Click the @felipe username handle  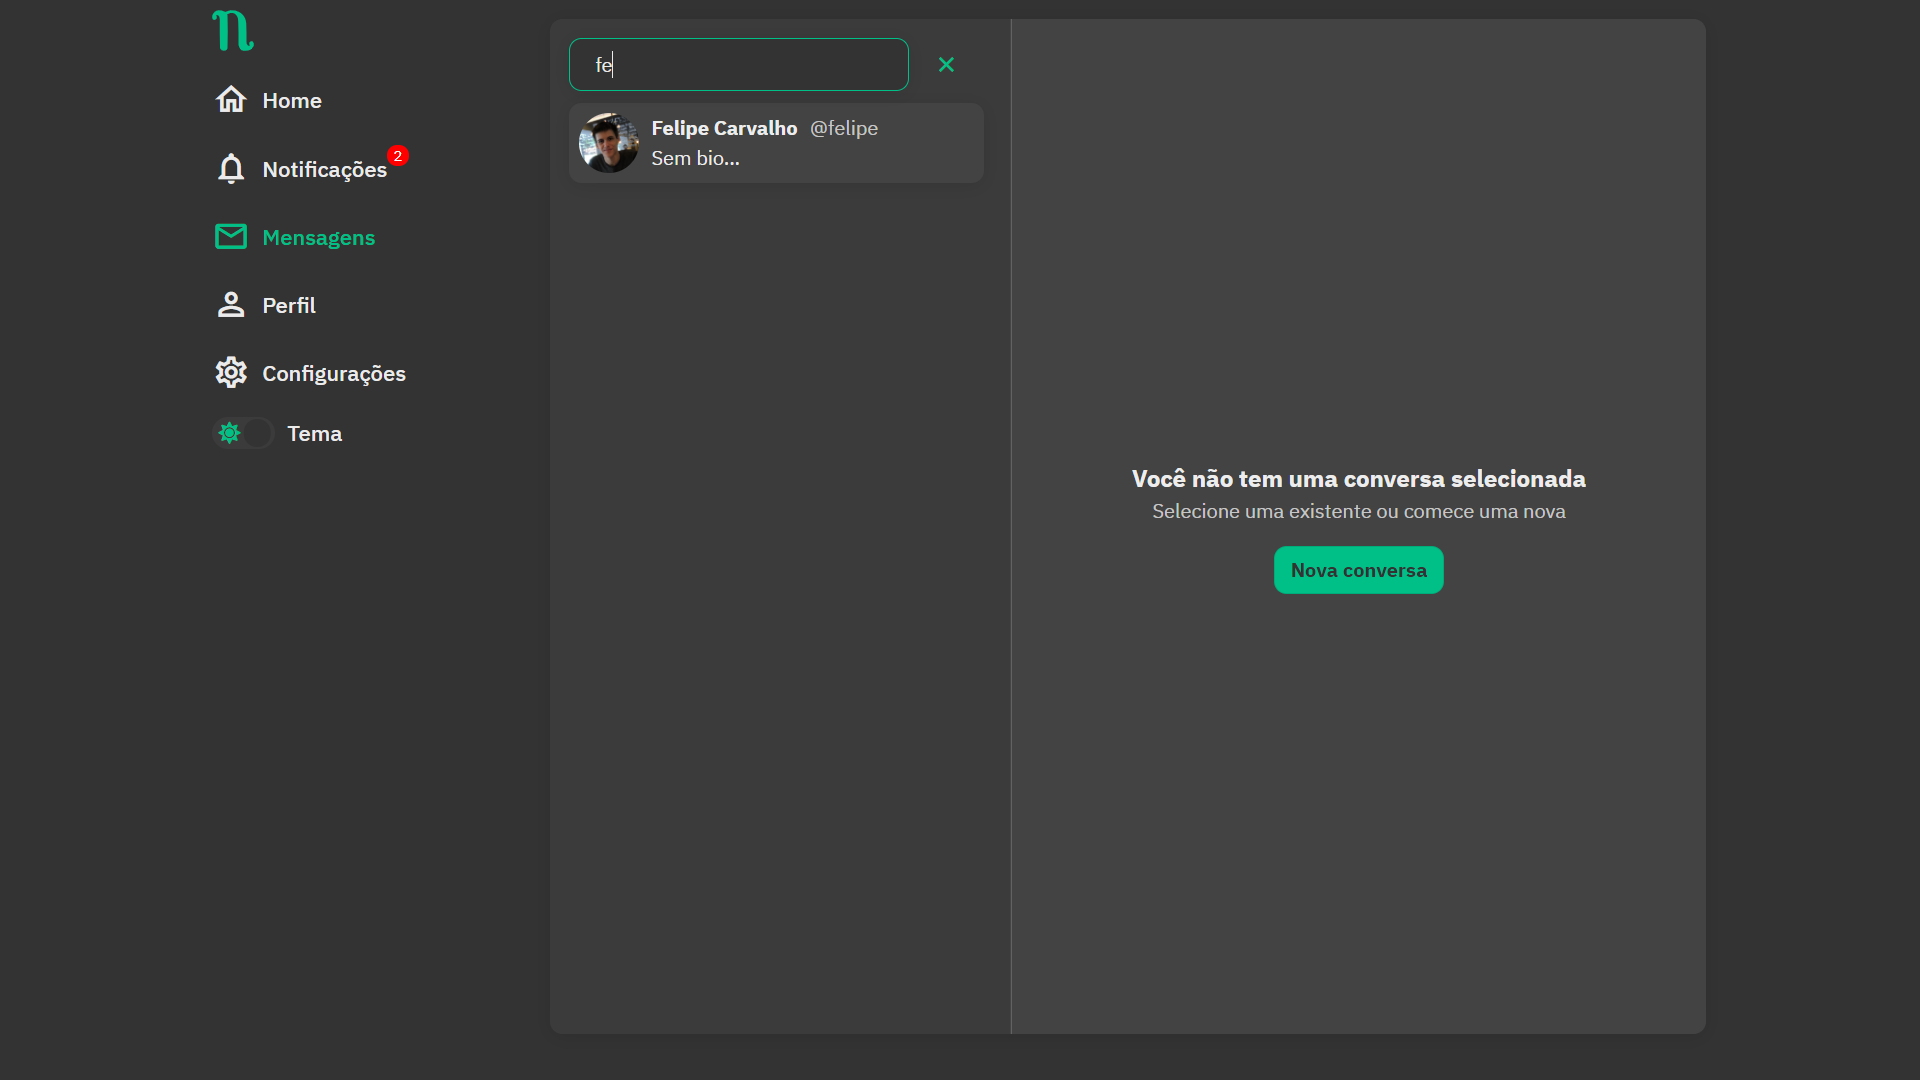[843, 128]
